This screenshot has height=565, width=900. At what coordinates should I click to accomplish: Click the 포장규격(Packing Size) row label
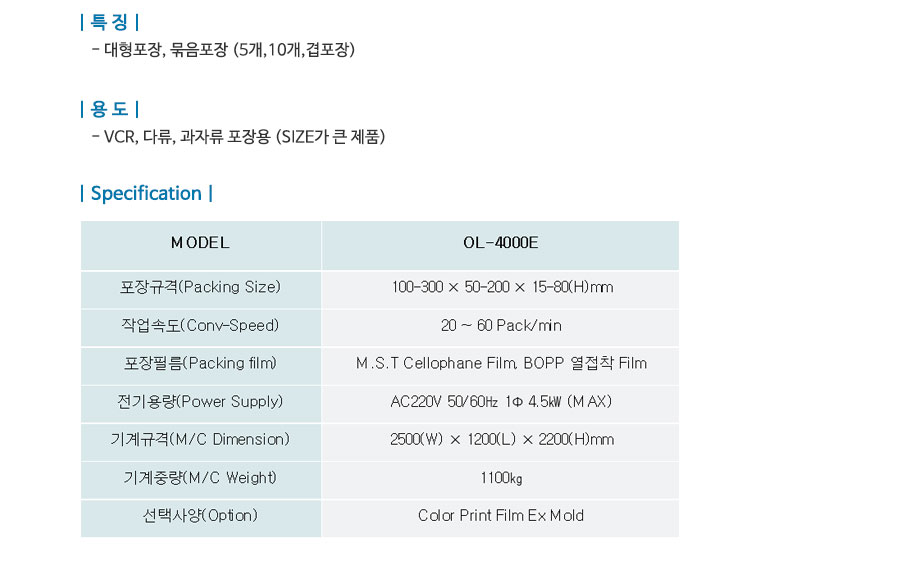coord(200,287)
